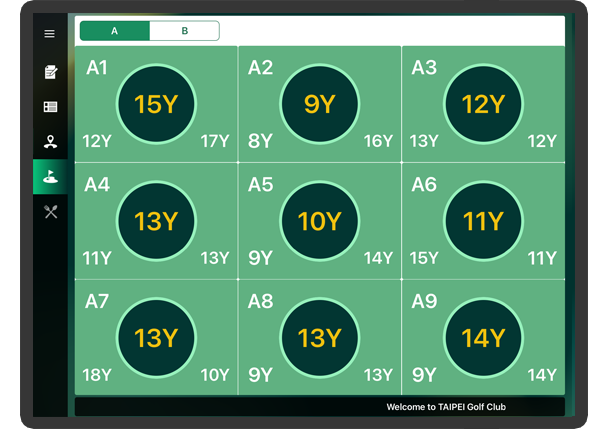The height and width of the screenshot is (429, 605).
Task: Select the A6 11Y center circle
Action: tap(483, 221)
